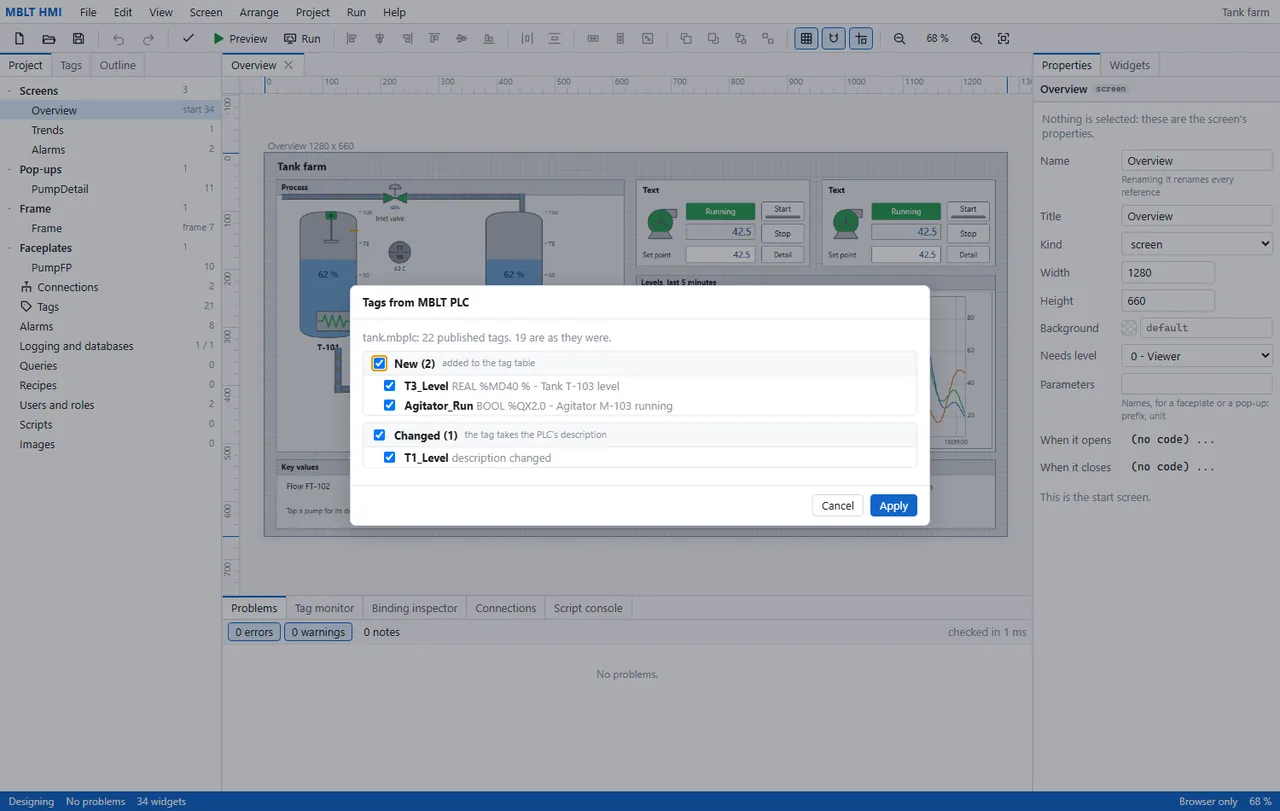Open the Project menu in menu bar
The width and height of the screenshot is (1280, 811).
[313, 12]
